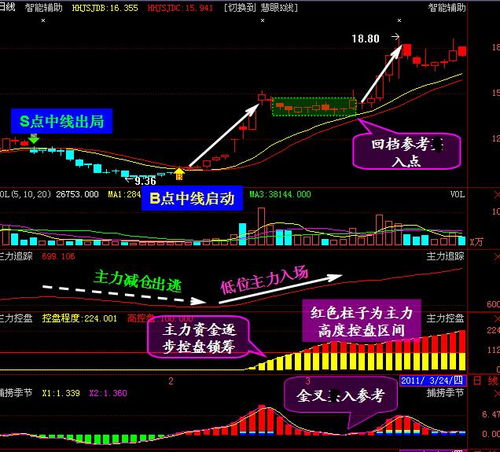Open 智能辅助 label at top right
The width and height of the screenshot is (500, 452).
[447, 8]
